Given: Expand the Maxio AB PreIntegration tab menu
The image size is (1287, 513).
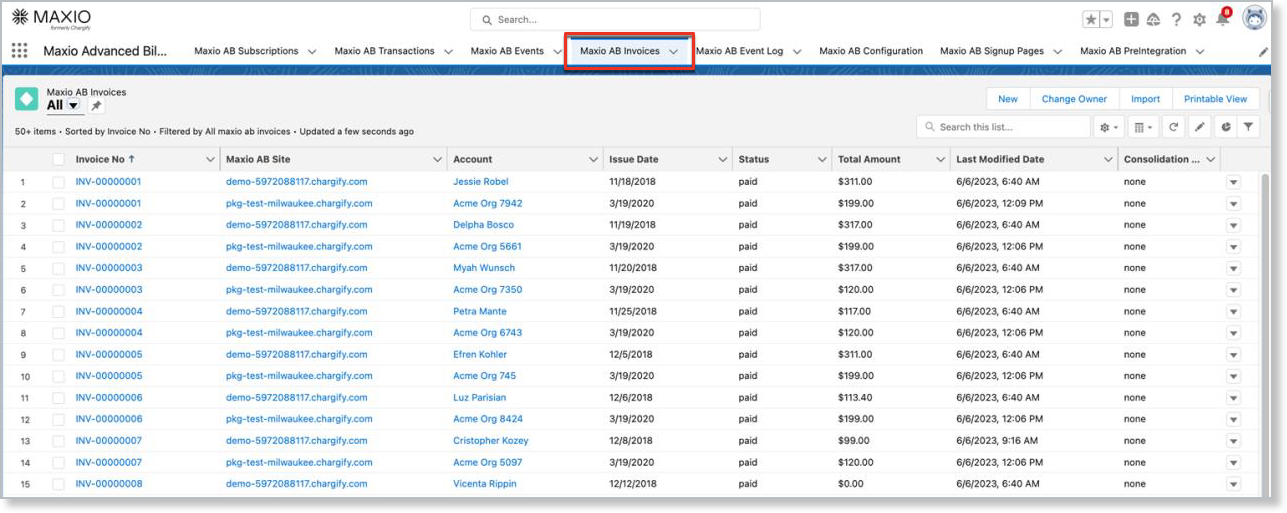Looking at the screenshot, I should (x=1199, y=51).
